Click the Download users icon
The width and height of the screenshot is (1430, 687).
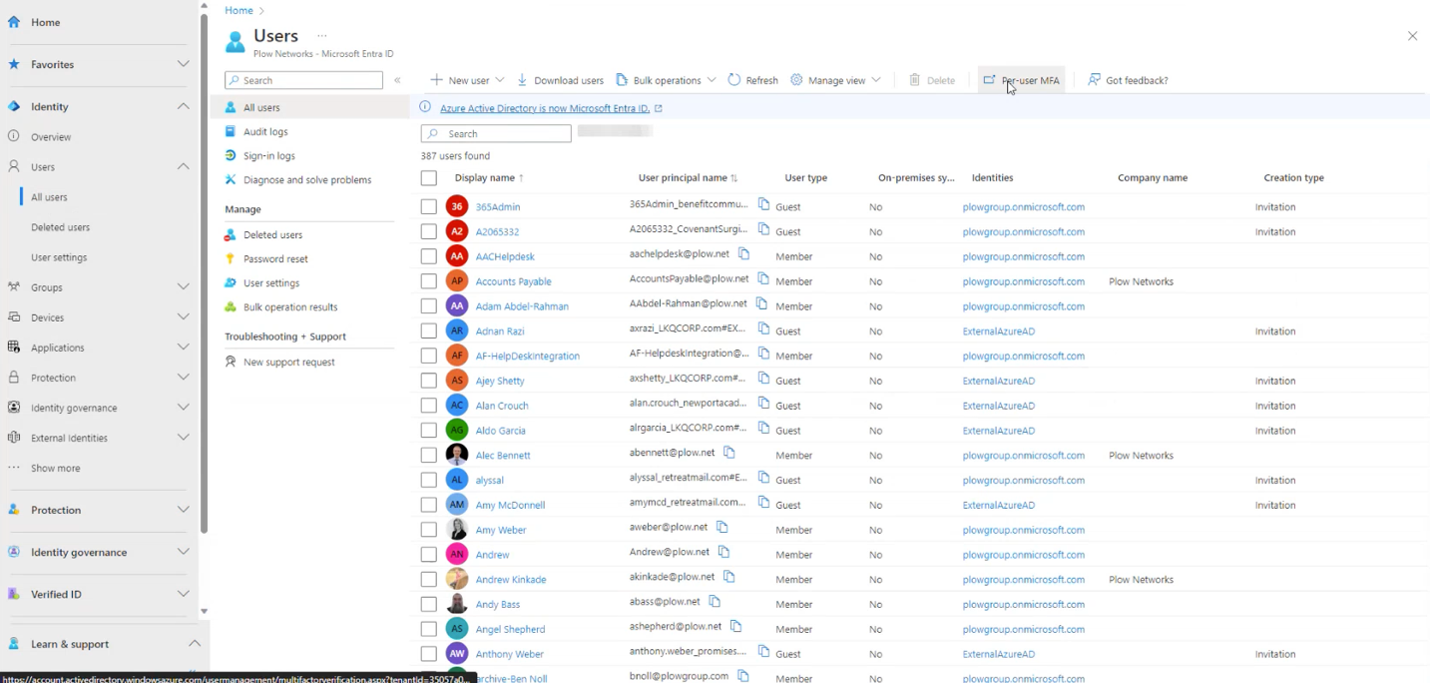[522, 80]
